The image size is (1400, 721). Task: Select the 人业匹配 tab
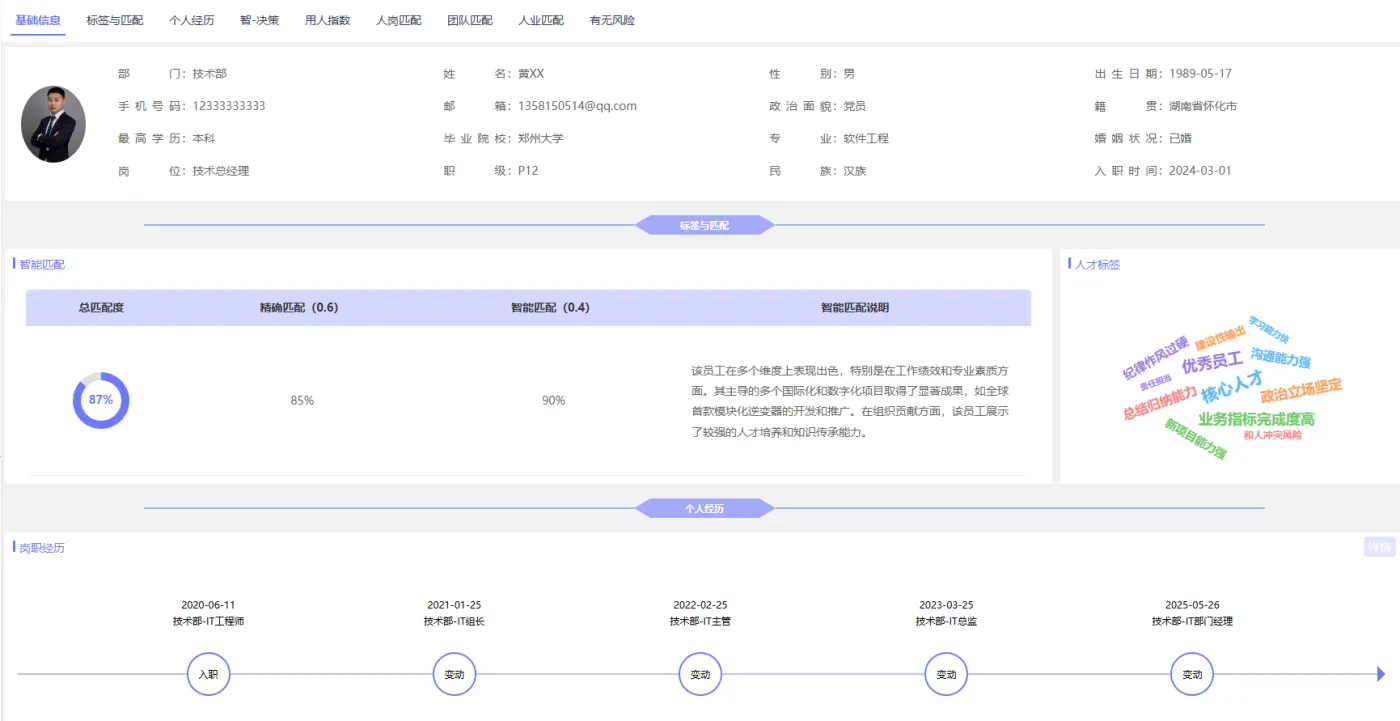[x=541, y=20]
